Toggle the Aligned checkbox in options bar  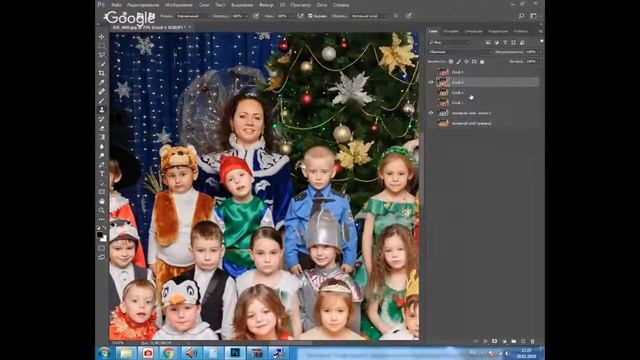tap(310, 16)
